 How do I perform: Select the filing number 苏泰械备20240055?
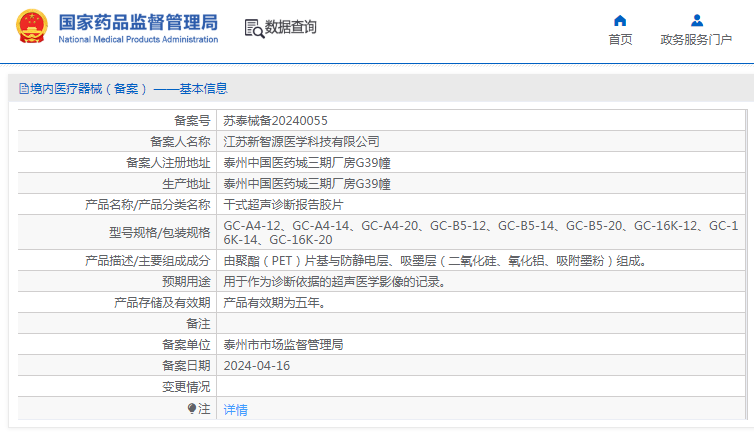click(276, 121)
